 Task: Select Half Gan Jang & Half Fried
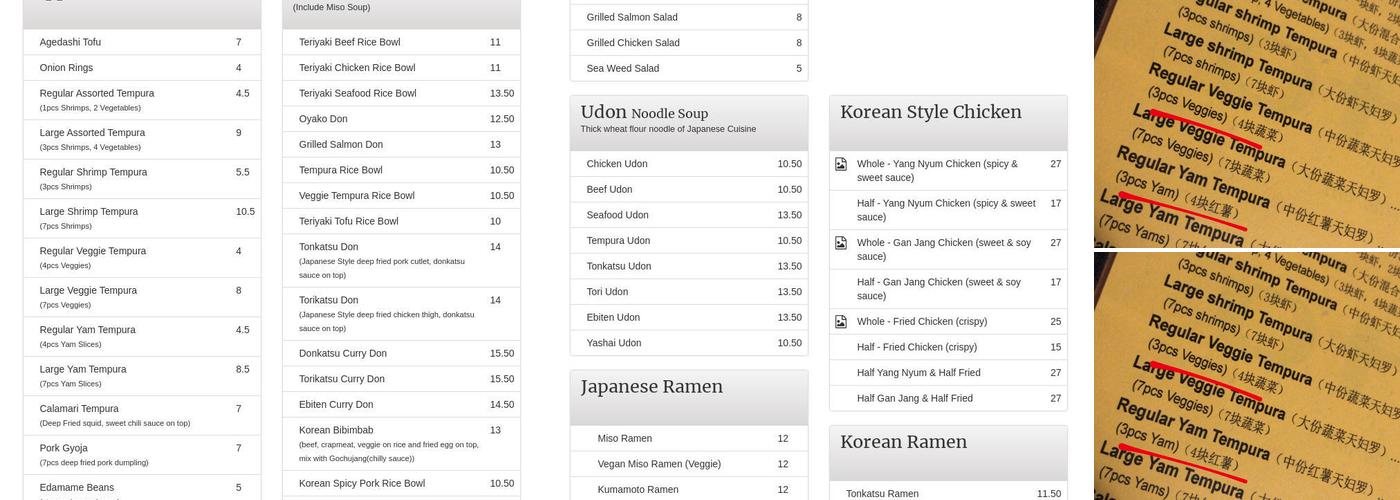948,398
